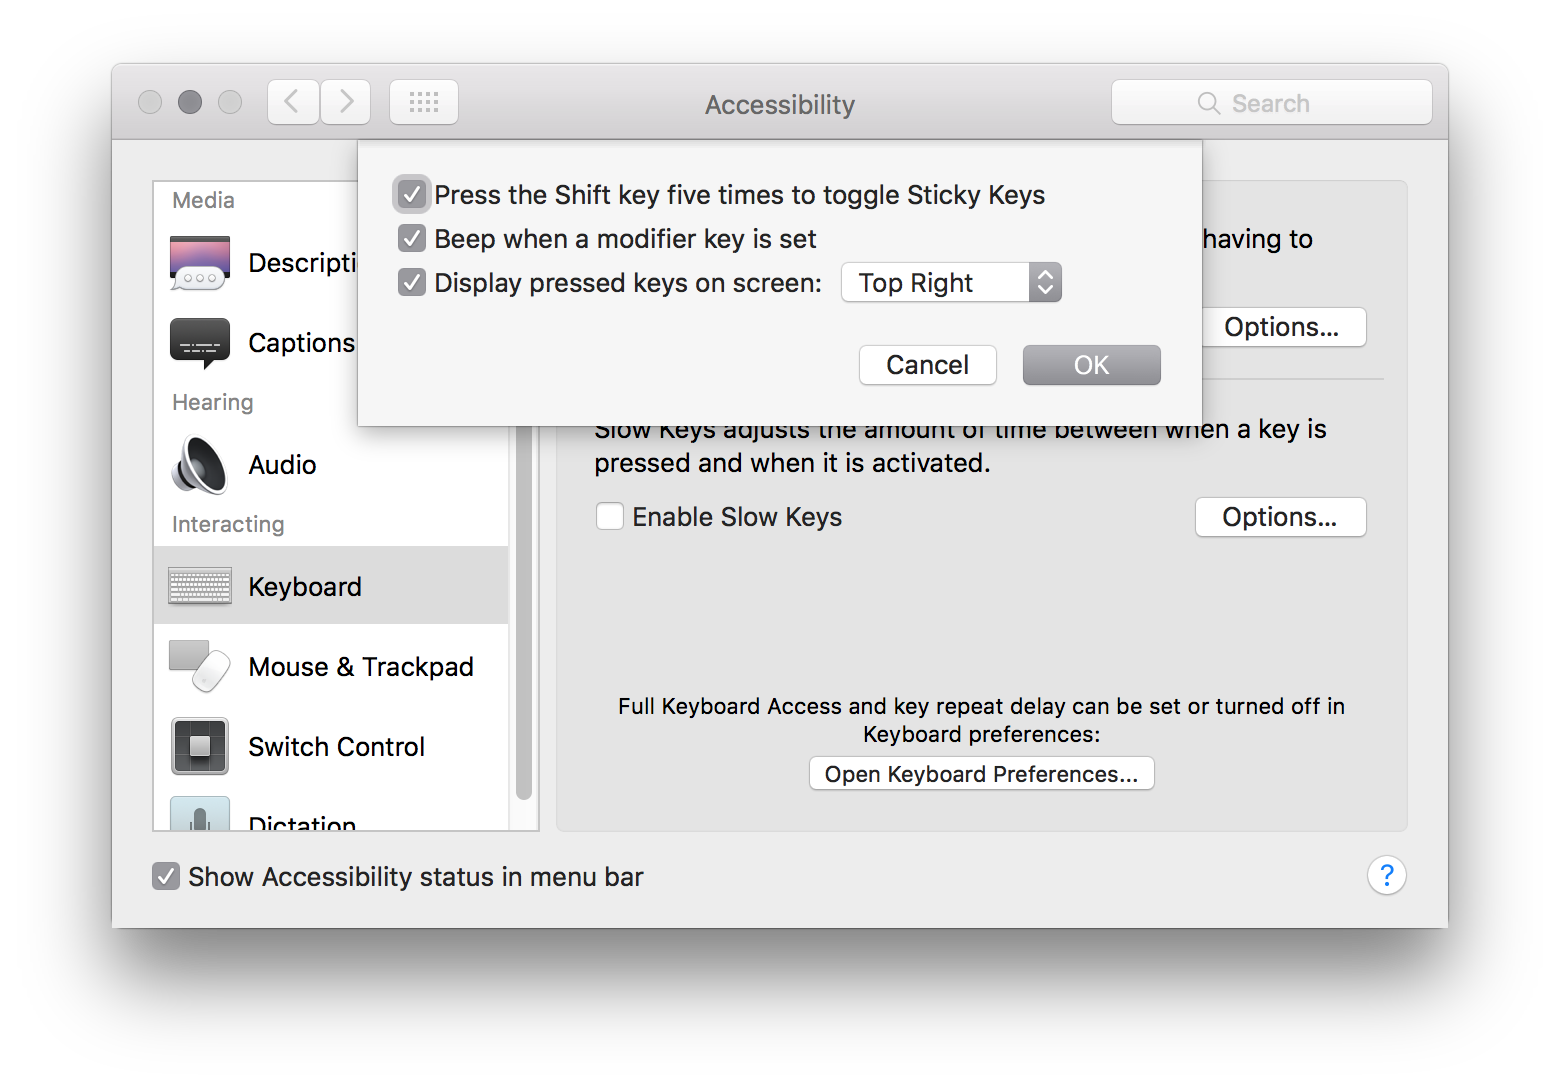
Task: Click Open Keyboard Preferences
Action: [980, 773]
